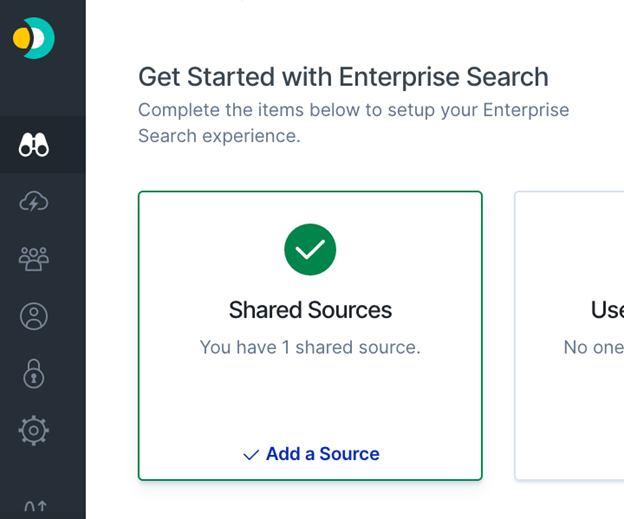Open Sources via the cloud lightning icon
624x519 pixels.
tap(34, 202)
